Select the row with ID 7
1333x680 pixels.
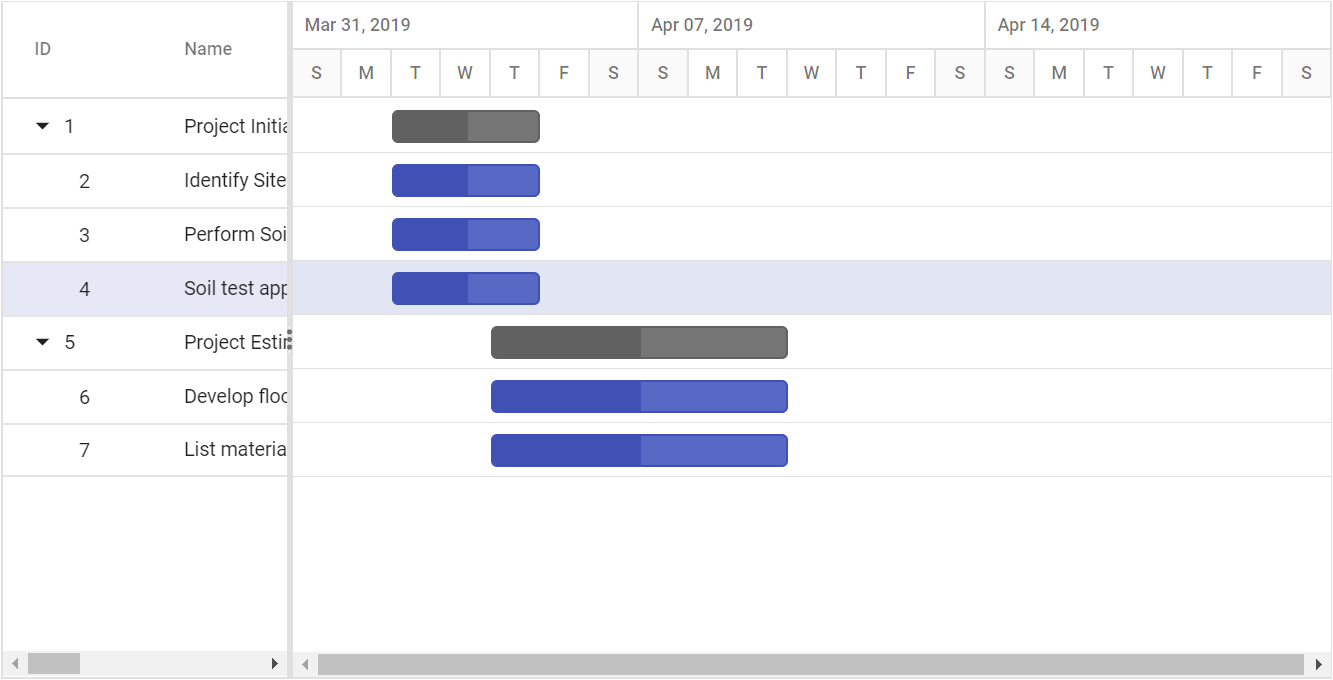point(145,450)
